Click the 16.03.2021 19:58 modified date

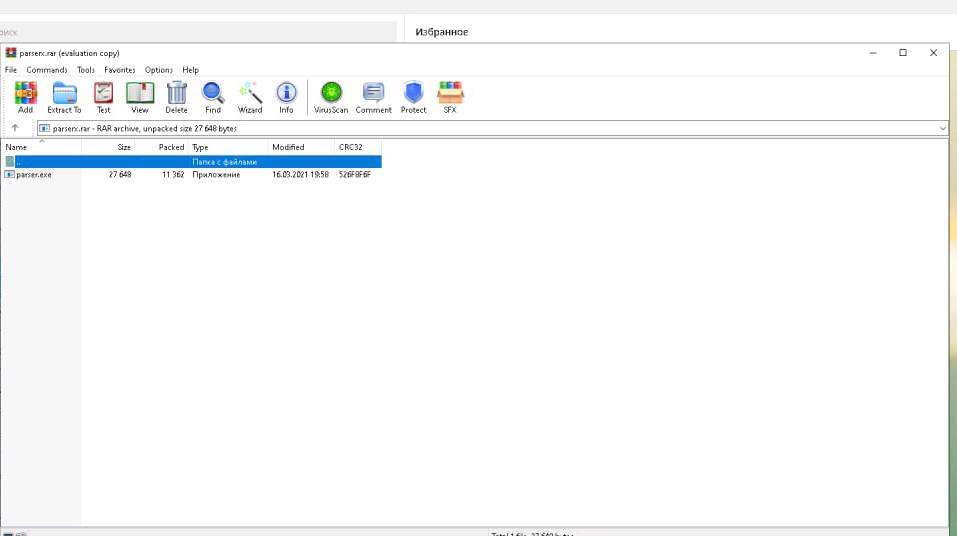pos(300,175)
